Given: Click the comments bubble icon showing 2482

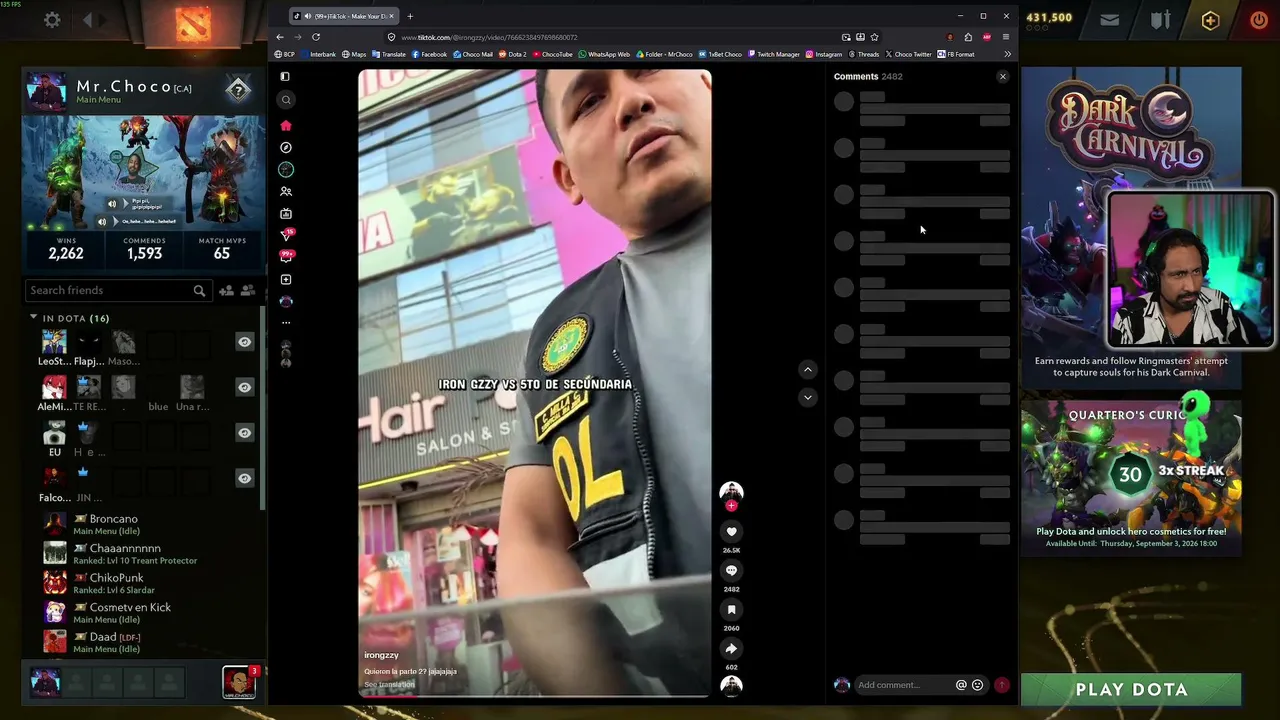Looking at the screenshot, I should click(731, 571).
